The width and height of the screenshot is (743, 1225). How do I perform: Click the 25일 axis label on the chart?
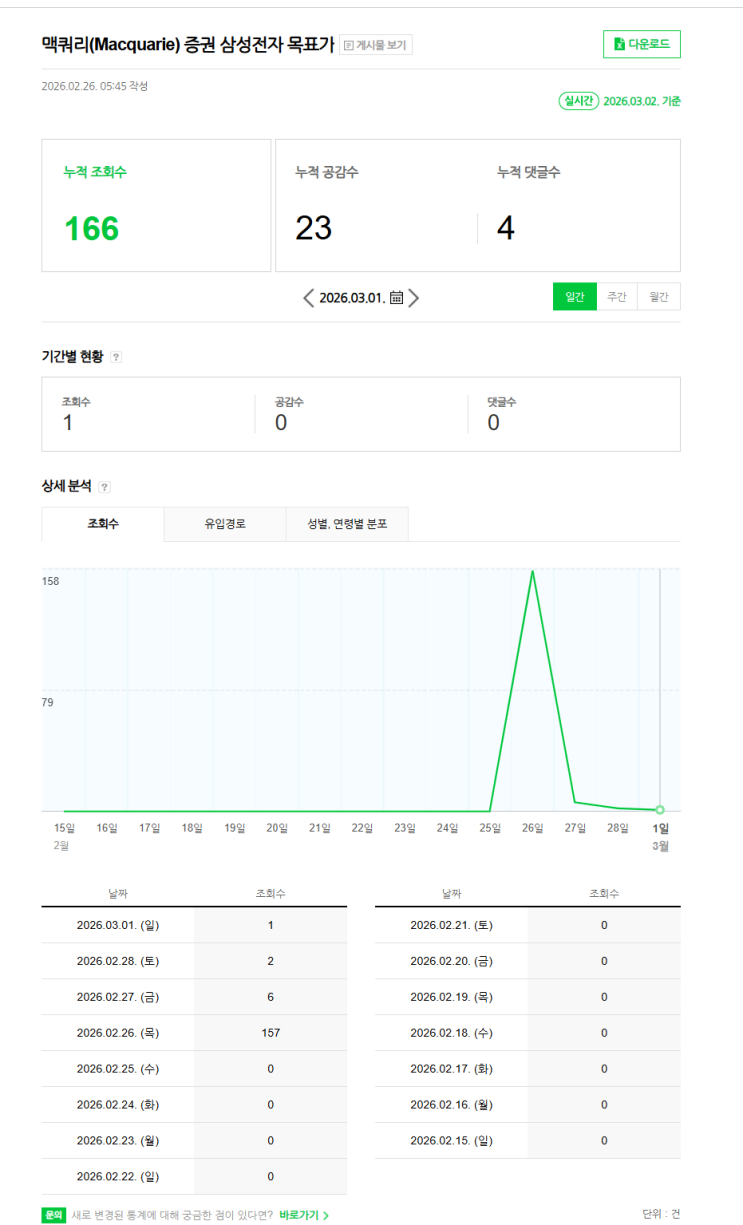[490, 828]
